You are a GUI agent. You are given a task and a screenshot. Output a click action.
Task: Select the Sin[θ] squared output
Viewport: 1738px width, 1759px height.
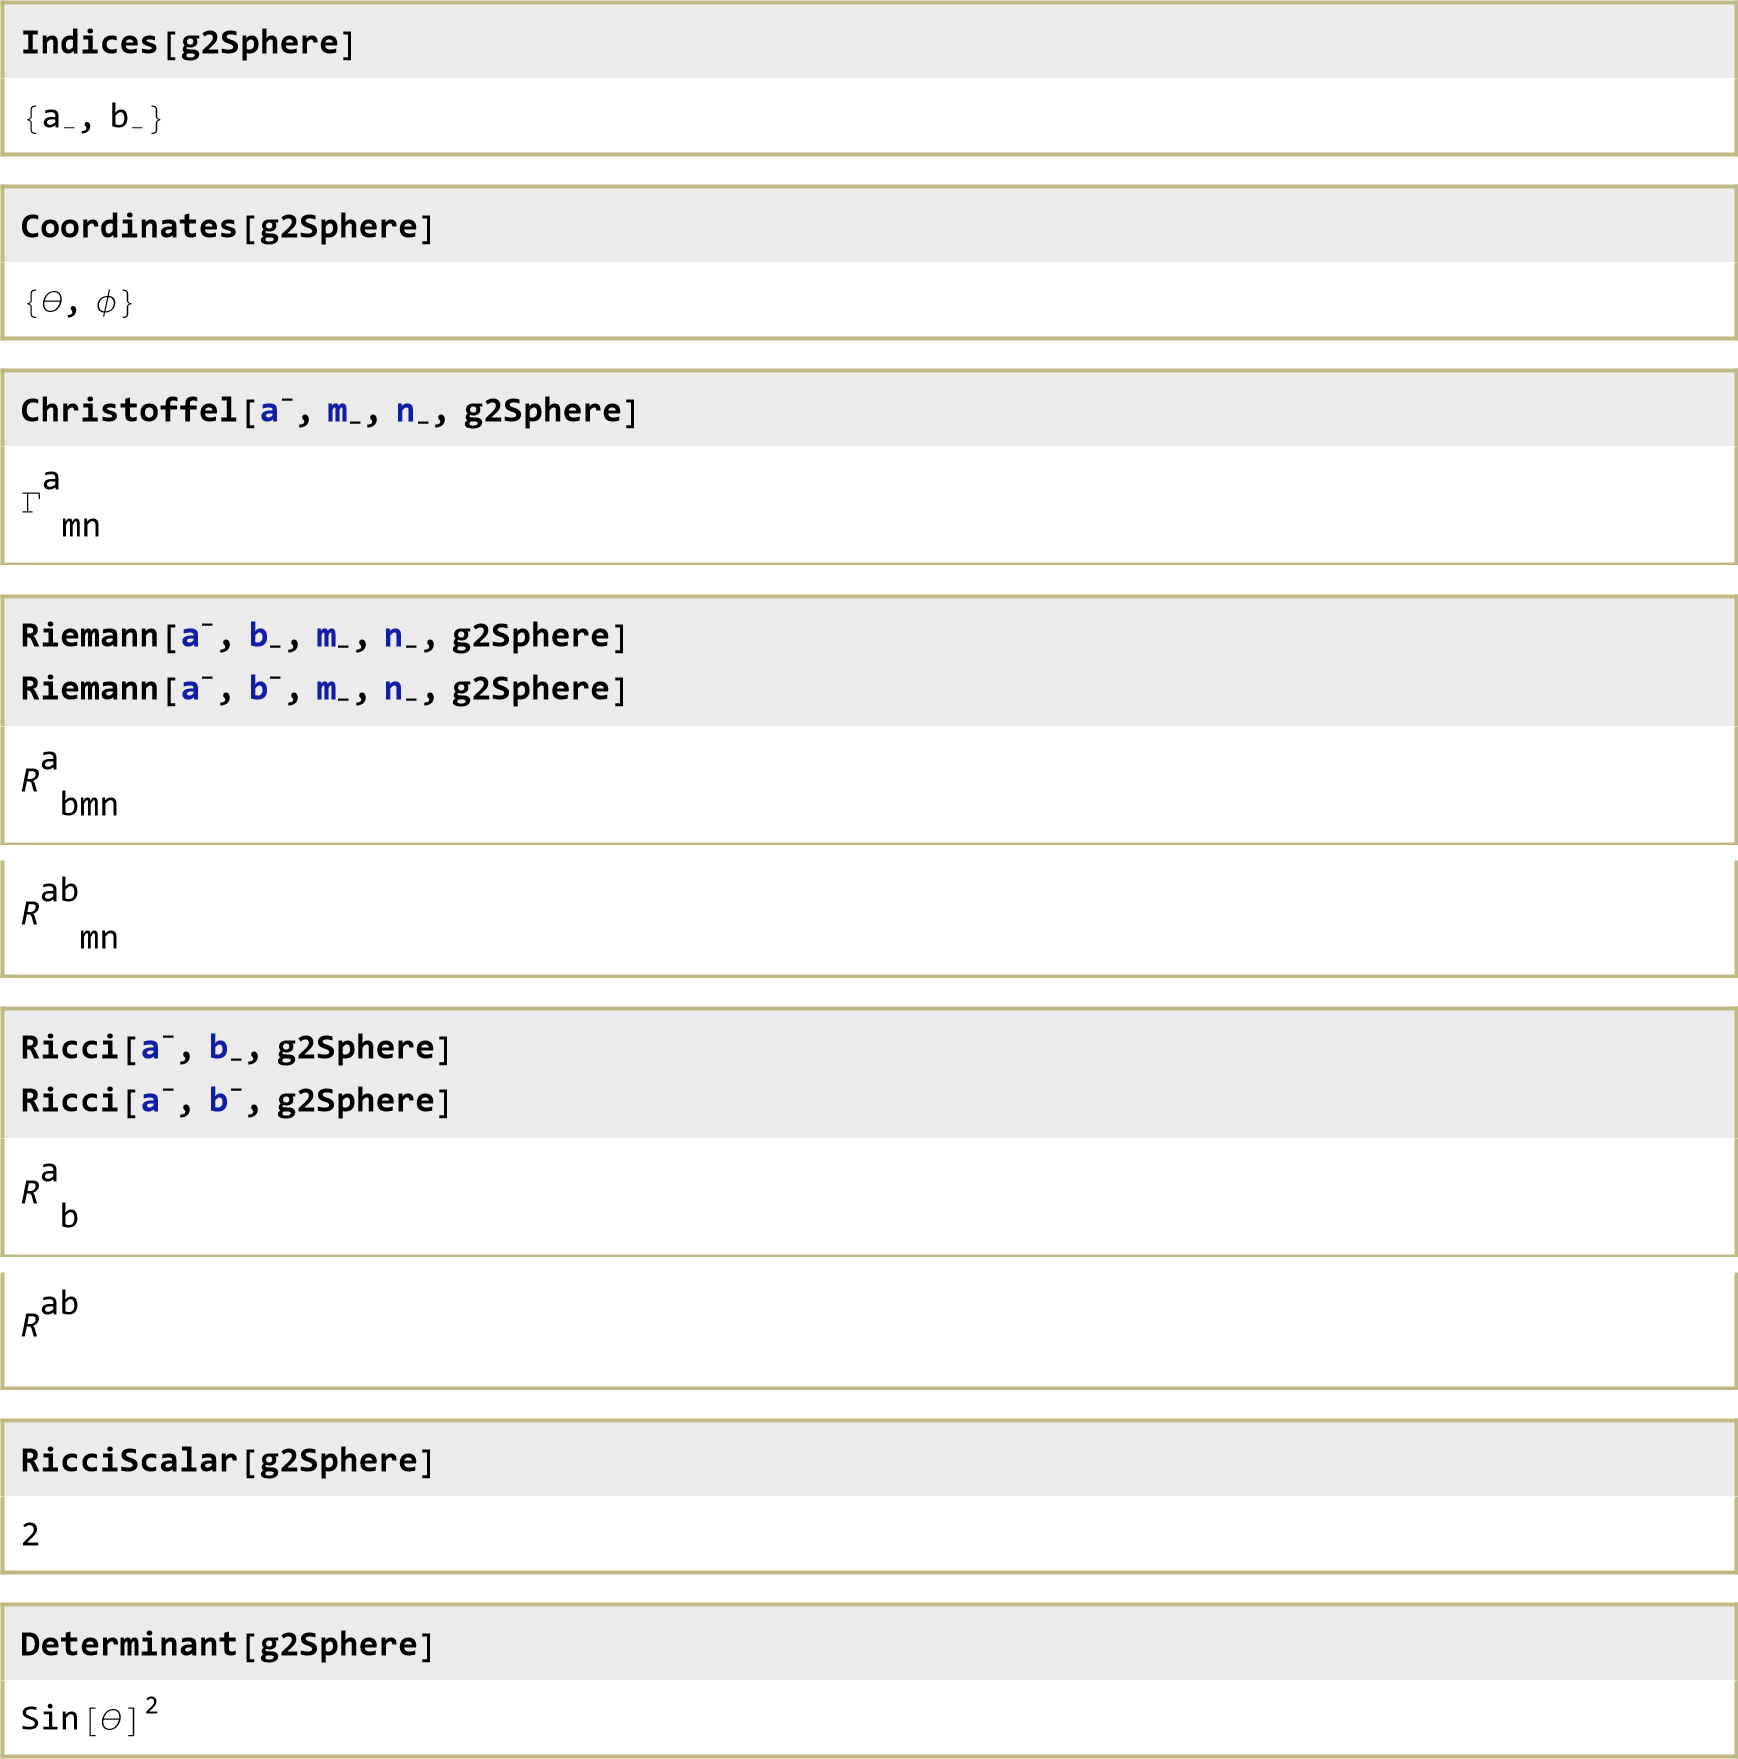tap(89, 1716)
